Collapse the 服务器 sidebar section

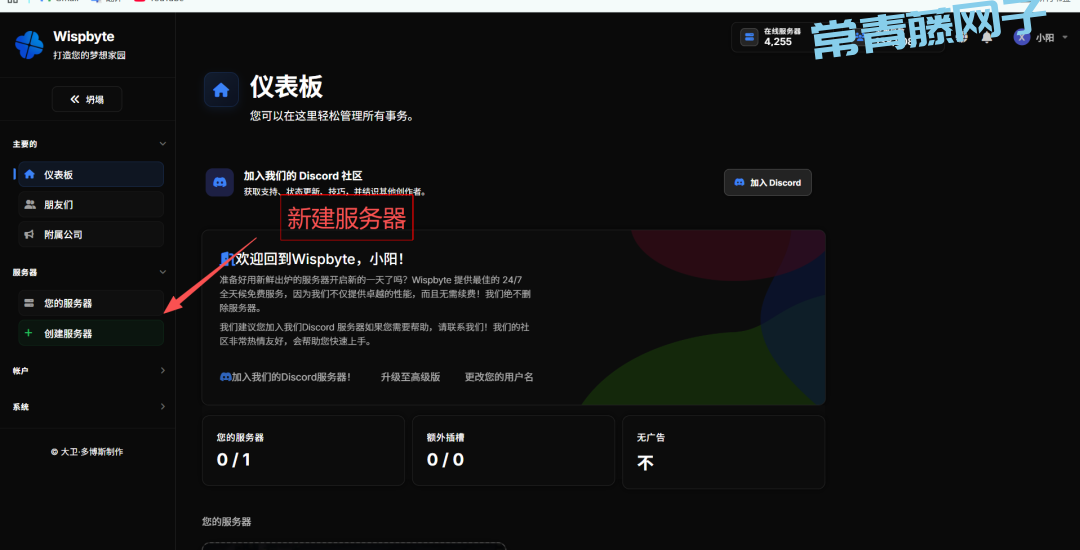[x=163, y=272]
